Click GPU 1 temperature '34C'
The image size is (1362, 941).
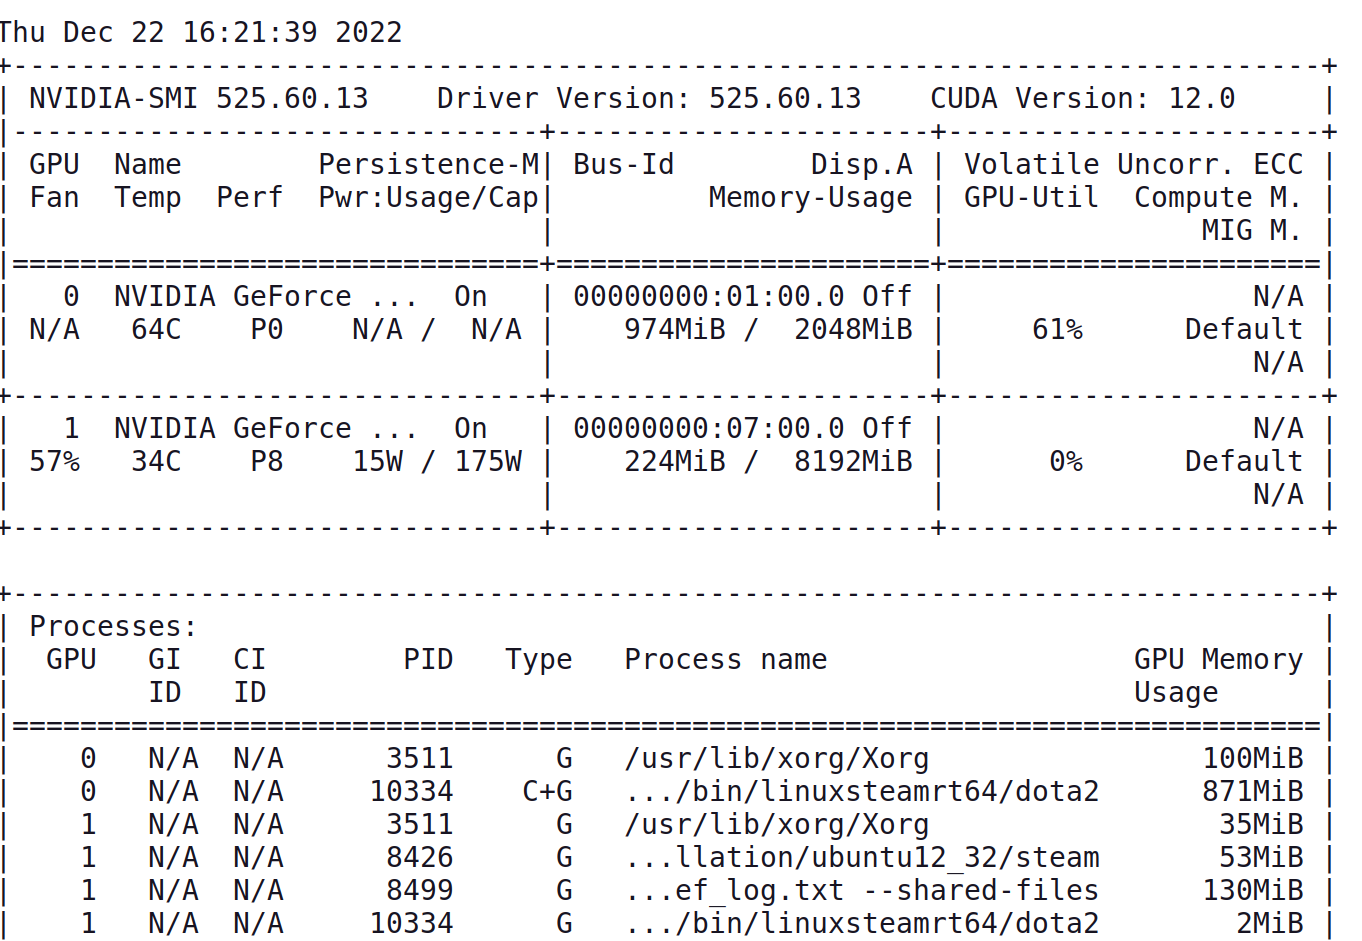156,461
